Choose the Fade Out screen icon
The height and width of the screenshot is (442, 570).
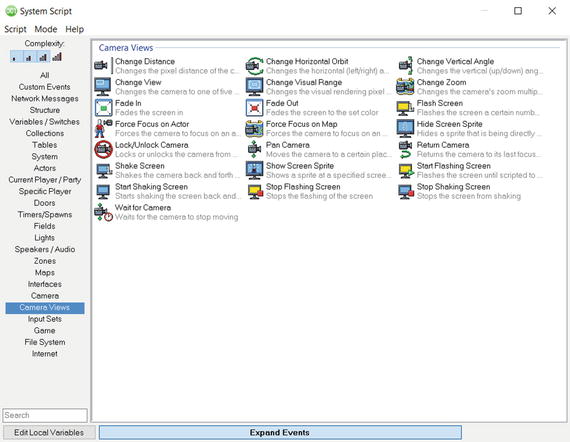254,108
